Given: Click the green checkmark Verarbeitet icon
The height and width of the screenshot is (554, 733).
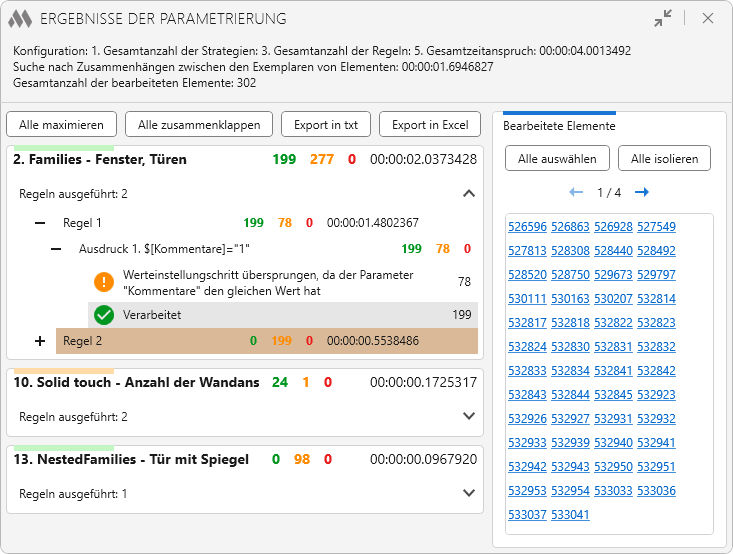Looking at the screenshot, I should (104, 315).
